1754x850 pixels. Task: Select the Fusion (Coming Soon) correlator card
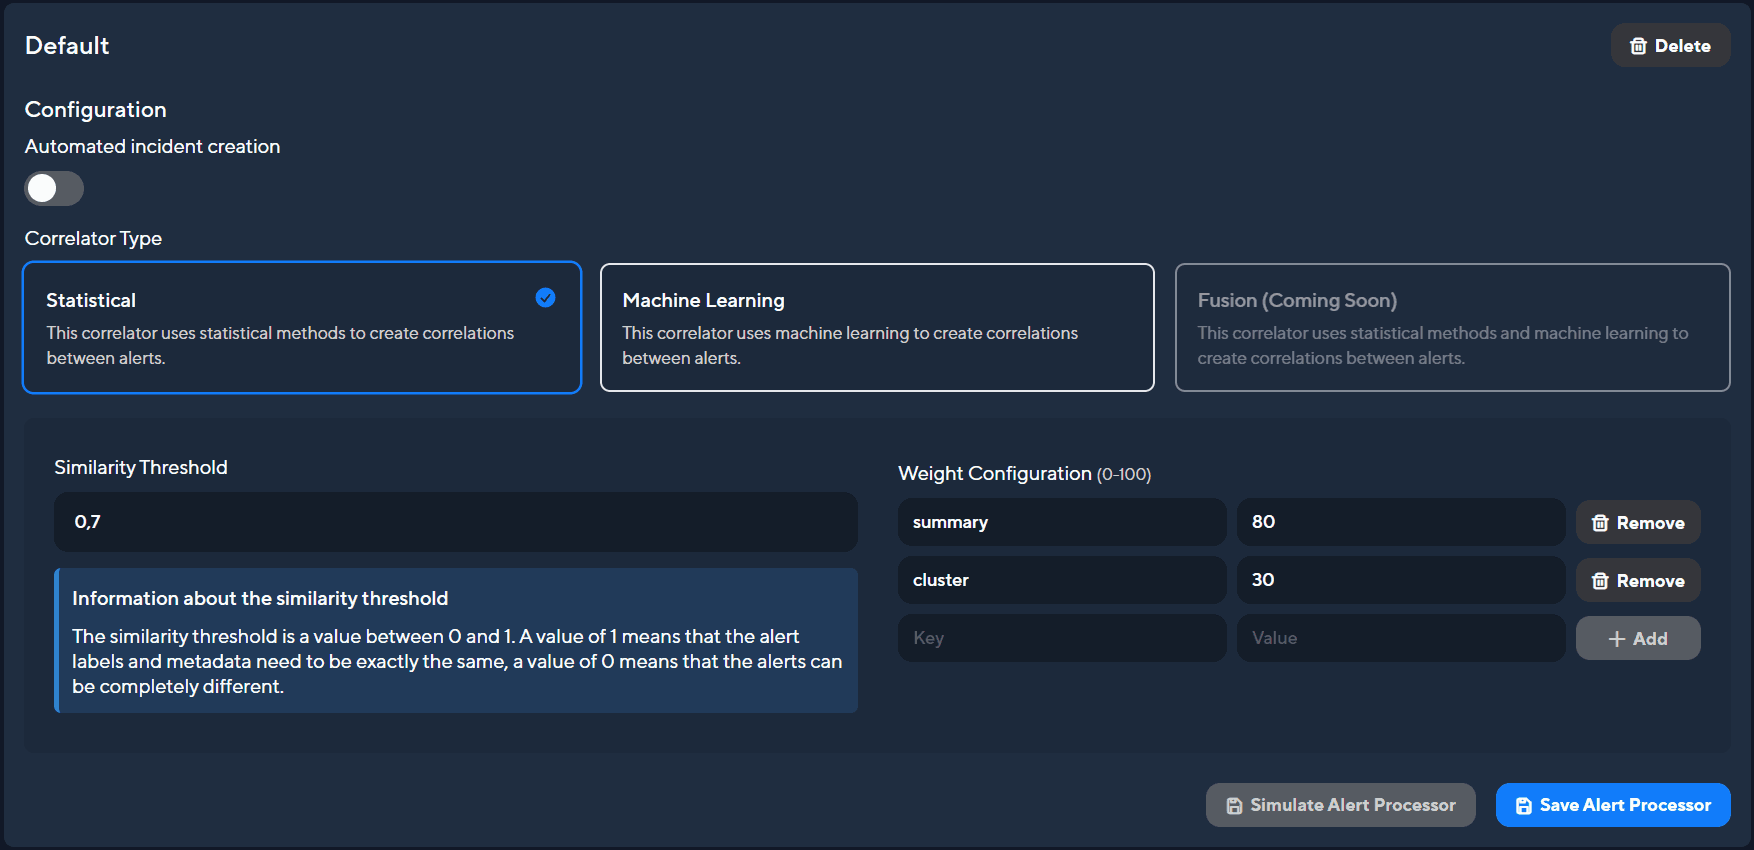click(x=1452, y=328)
